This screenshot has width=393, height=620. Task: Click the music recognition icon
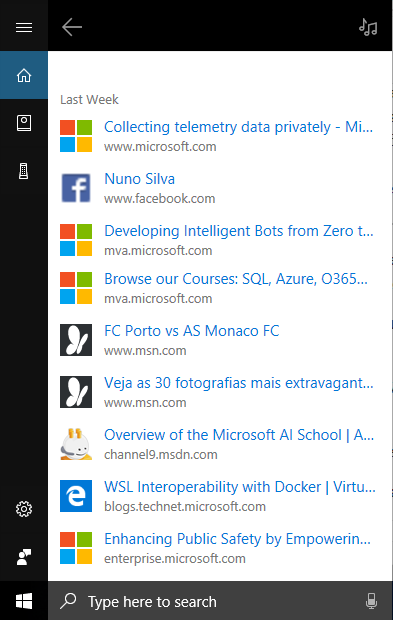pos(368,27)
